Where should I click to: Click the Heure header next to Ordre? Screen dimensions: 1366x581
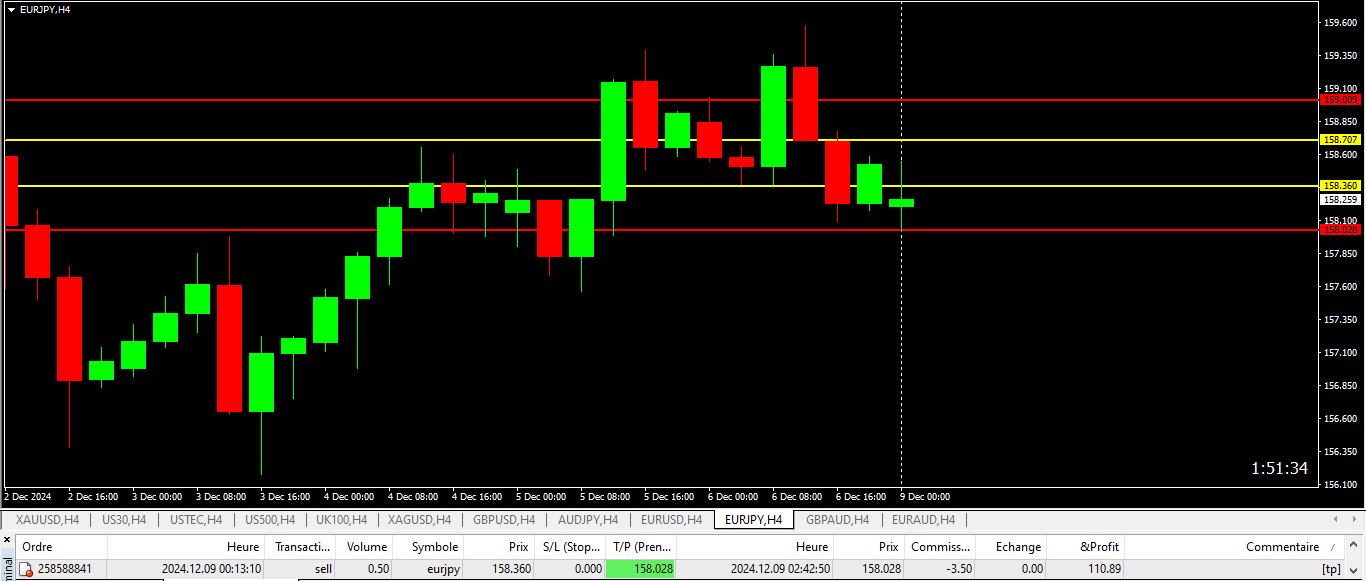[186, 547]
